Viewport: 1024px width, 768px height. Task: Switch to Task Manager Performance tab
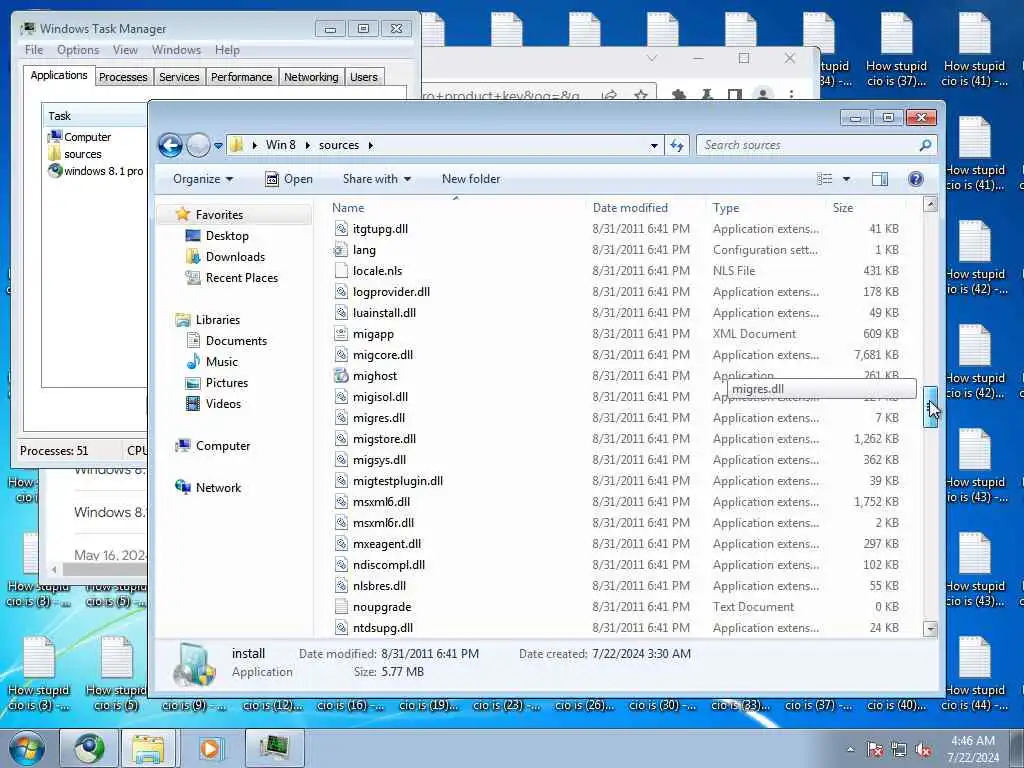(x=242, y=77)
